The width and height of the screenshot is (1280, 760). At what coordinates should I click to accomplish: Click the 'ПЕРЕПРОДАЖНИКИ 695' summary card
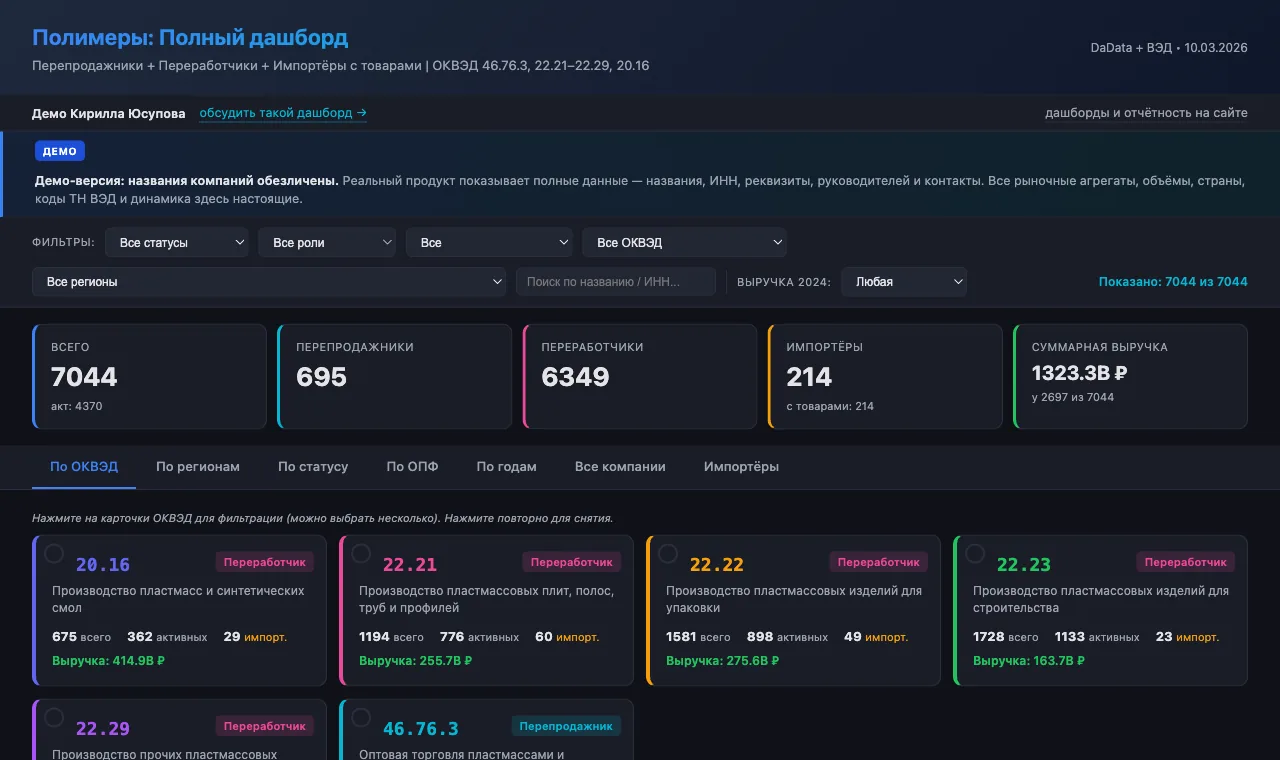395,376
